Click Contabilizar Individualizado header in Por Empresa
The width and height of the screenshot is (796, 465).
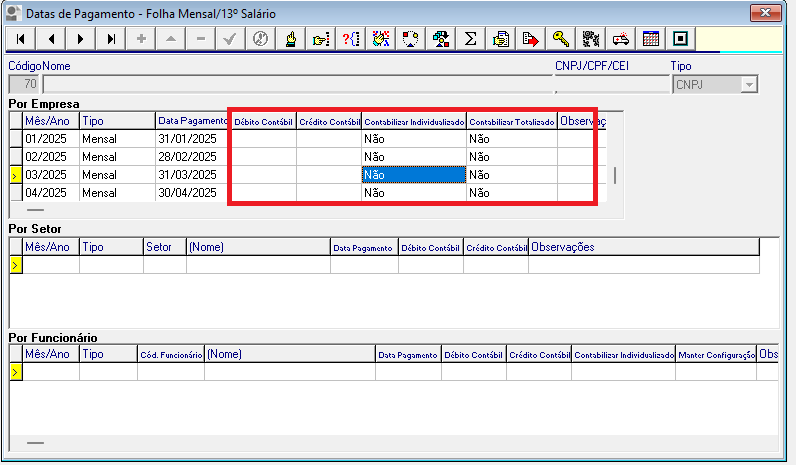[414, 121]
